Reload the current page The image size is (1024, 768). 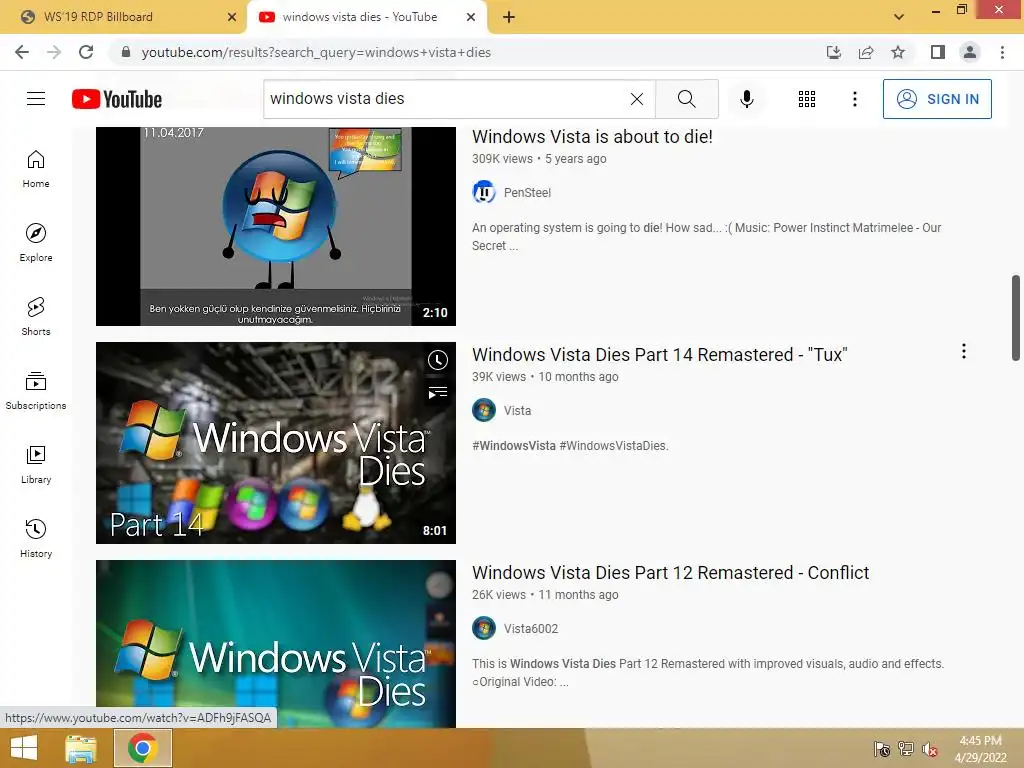pyautogui.click(x=86, y=52)
